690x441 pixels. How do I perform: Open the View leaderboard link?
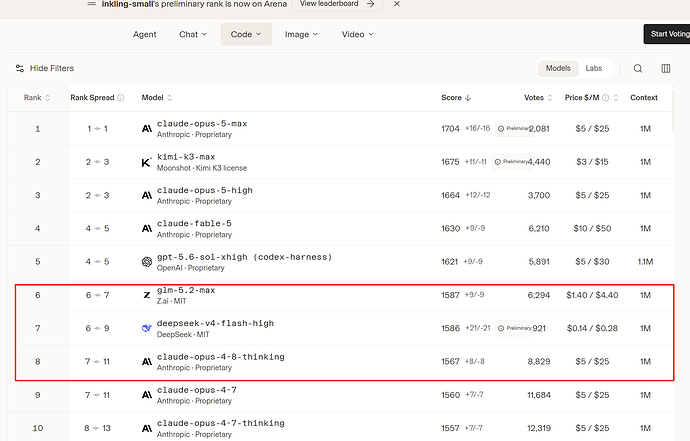click(337, 4)
